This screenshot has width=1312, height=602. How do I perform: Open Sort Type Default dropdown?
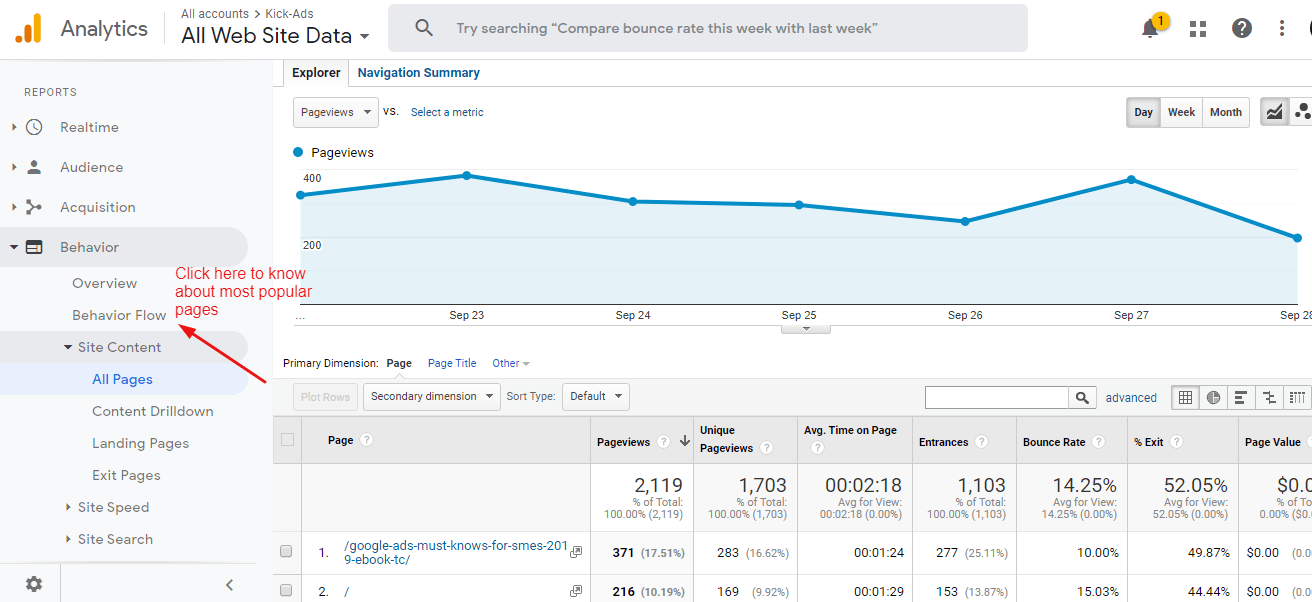click(x=596, y=396)
